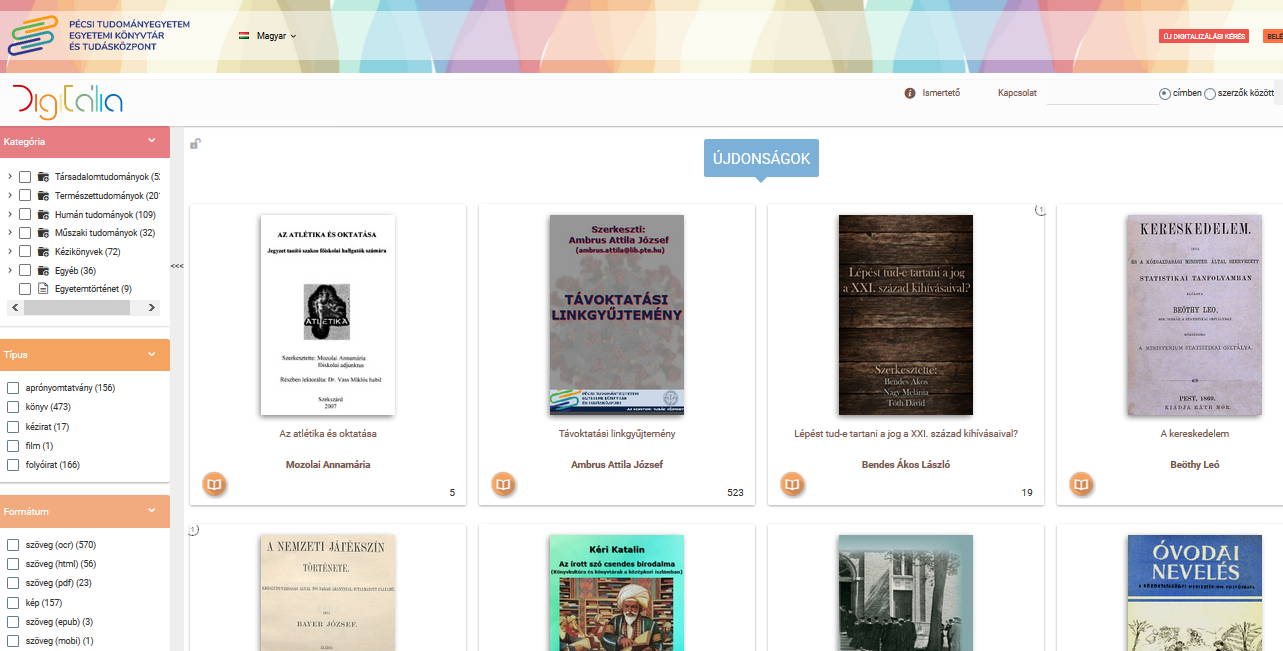Check the Egyéb category checkbox

[x=25, y=270]
